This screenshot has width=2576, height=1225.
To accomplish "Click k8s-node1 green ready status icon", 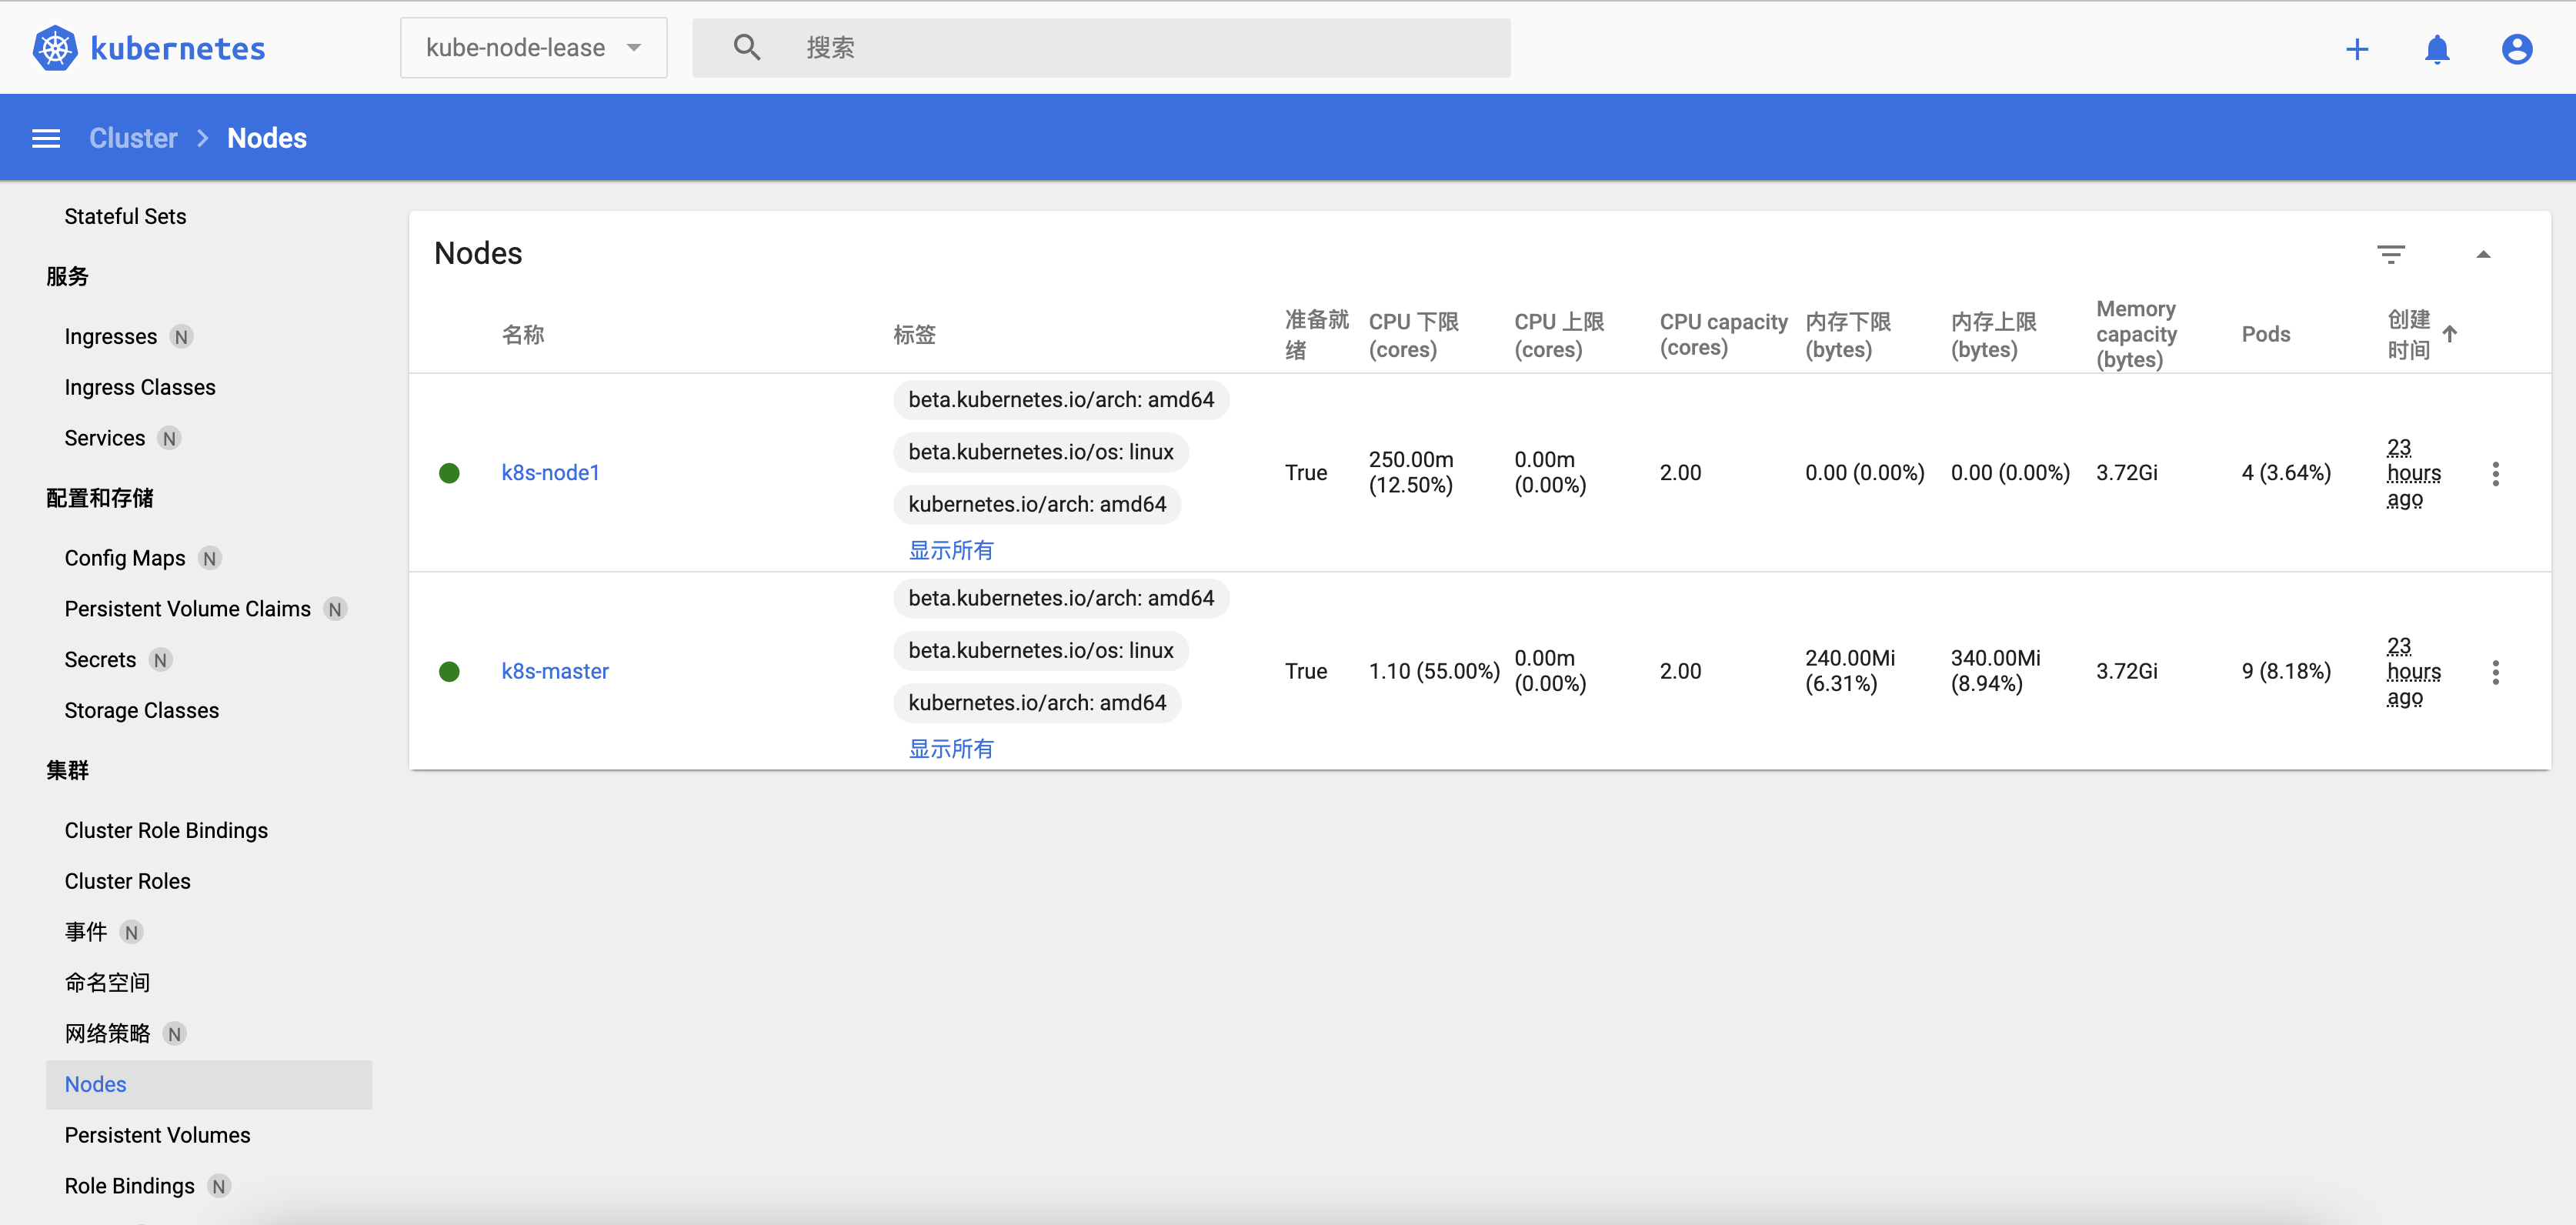I will click(x=449, y=473).
